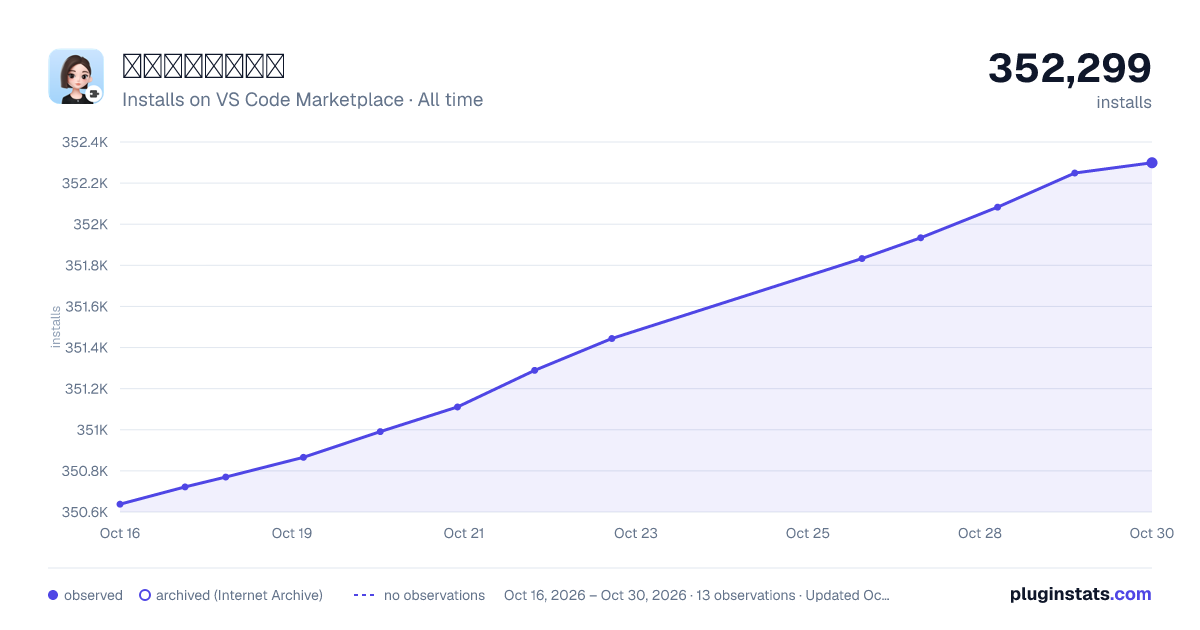Click the data point near 351K
Screen dimensions: 1200x630
point(380,432)
